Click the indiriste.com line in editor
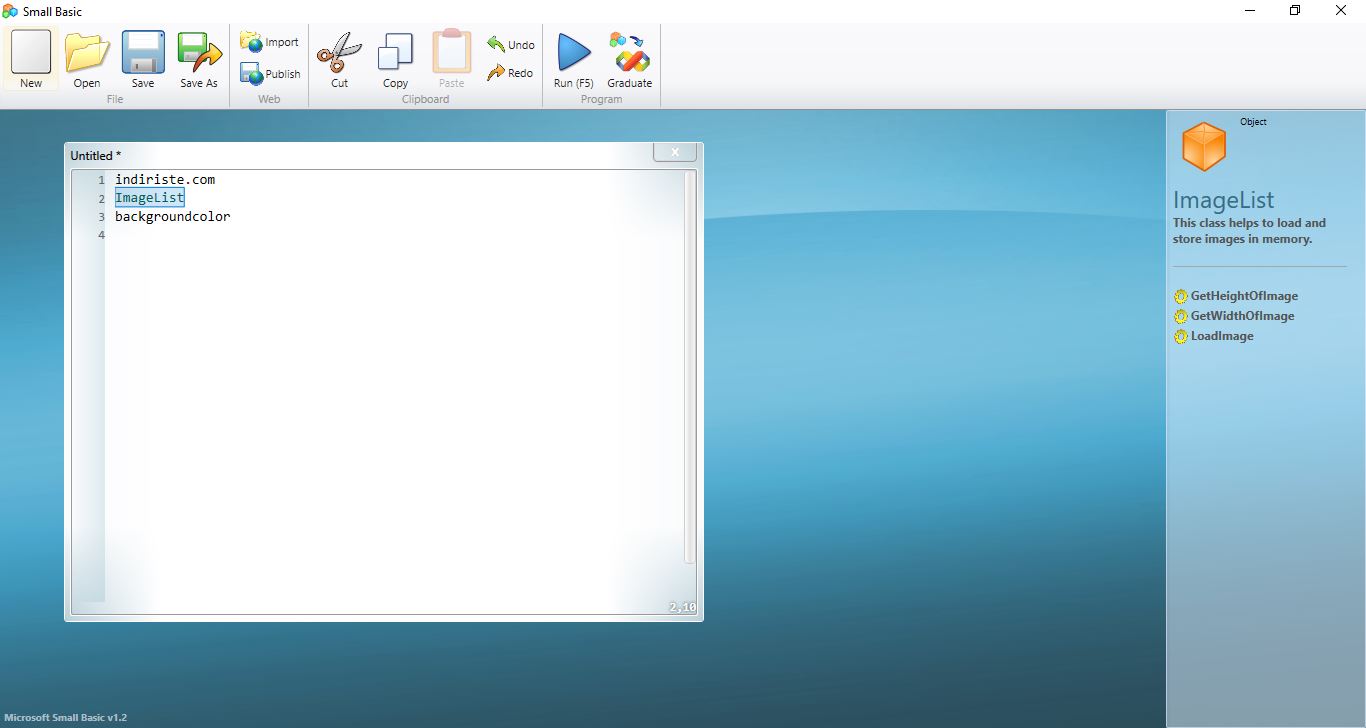 (x=165, y=180)
